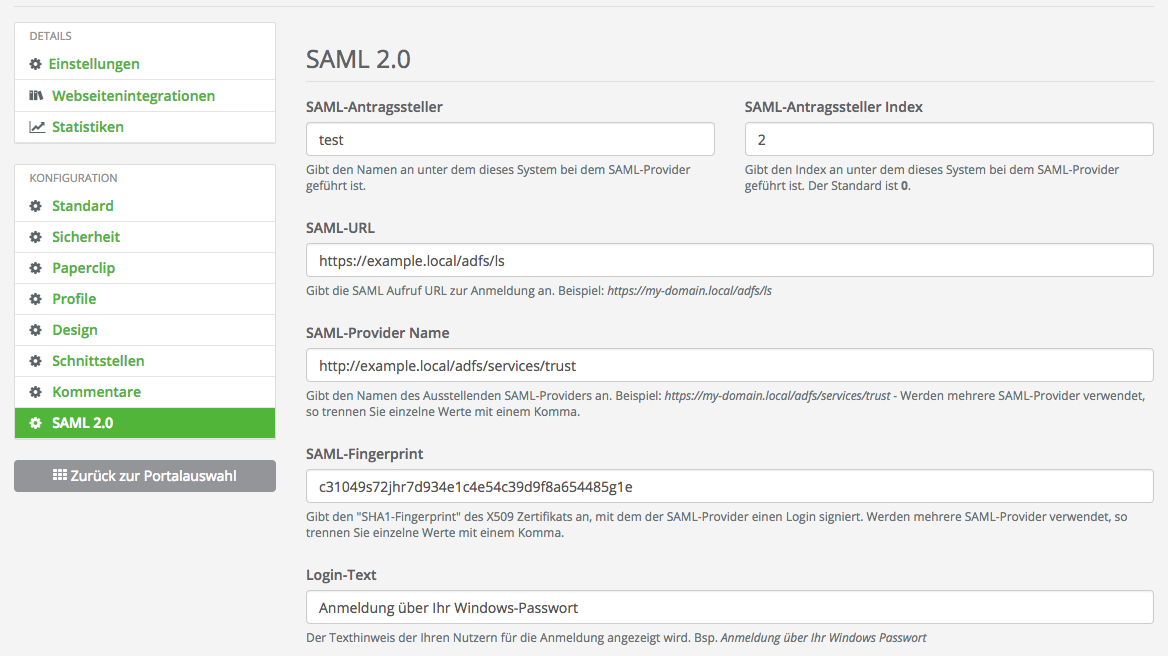Click the books icon next to Webseitenintegrationen

[x=36, y=96]
